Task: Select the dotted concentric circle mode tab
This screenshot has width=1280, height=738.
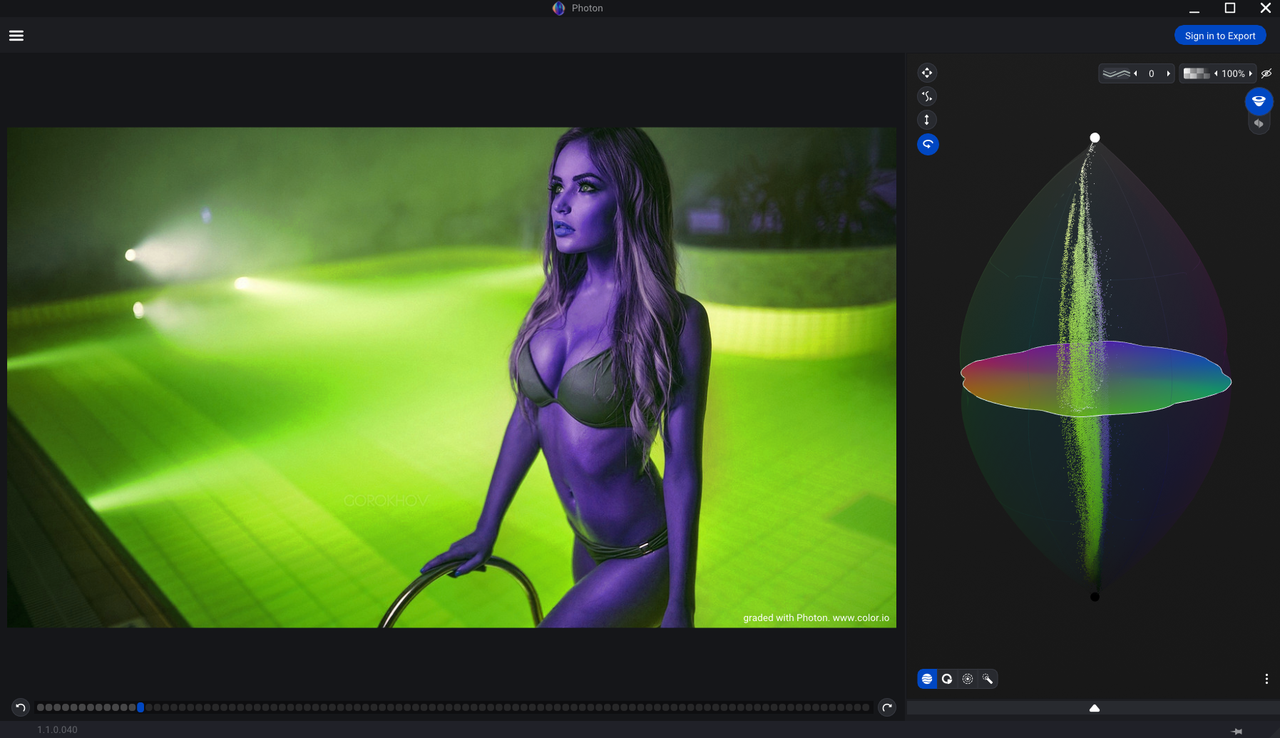Action: pos(967,679)
